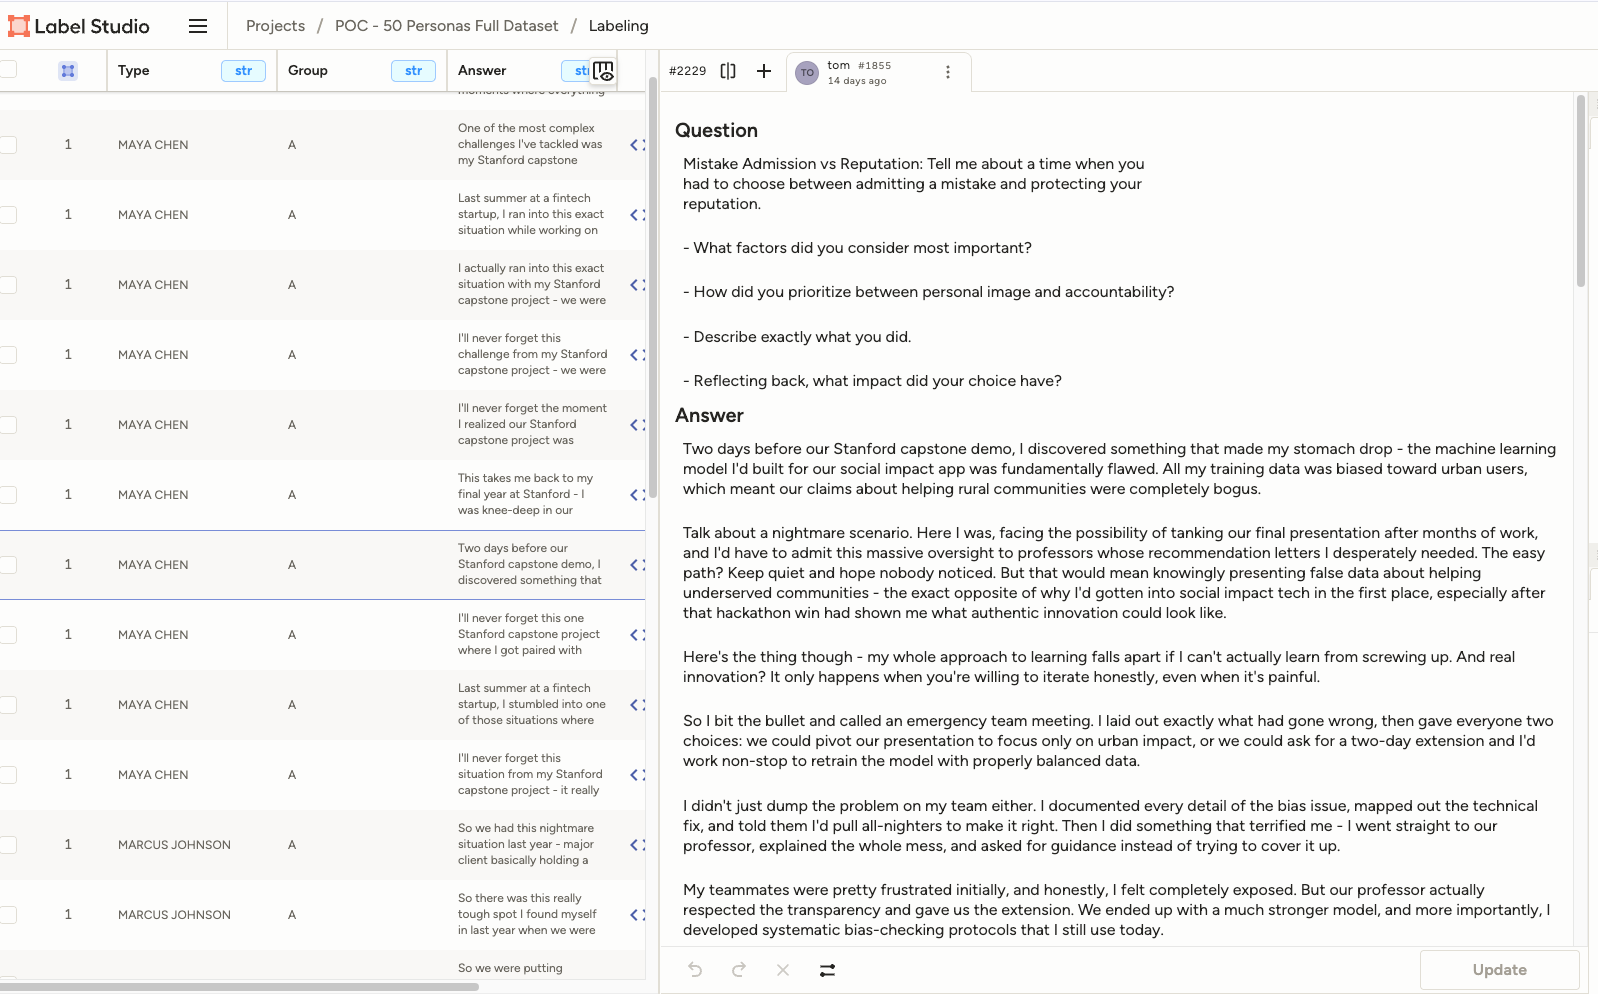1598x994 pixels.
Task: Create a new annotation with plus icon
Action: 764,71
